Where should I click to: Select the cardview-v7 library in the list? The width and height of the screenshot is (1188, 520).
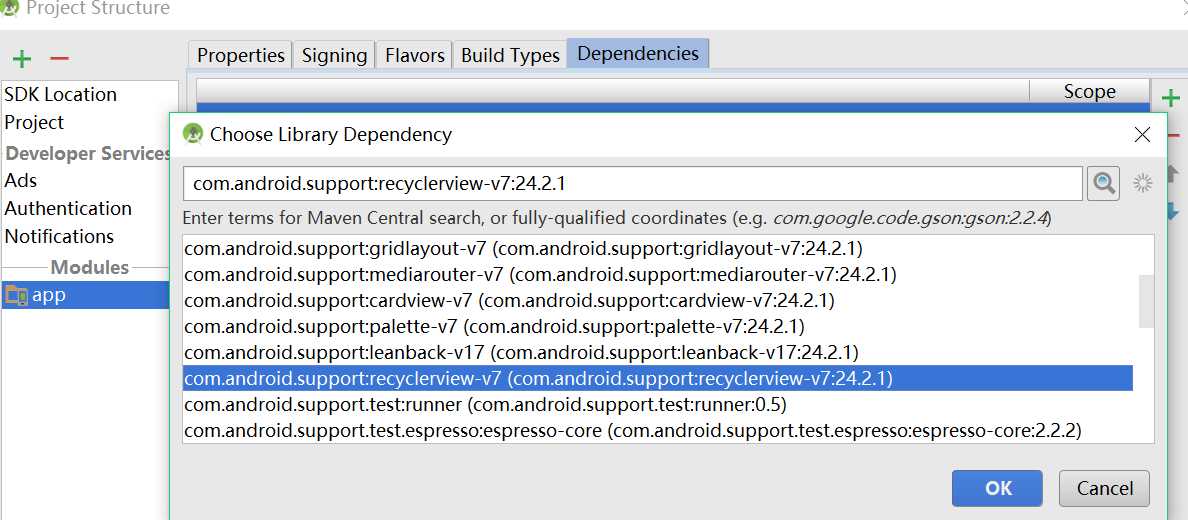[509, 300]
